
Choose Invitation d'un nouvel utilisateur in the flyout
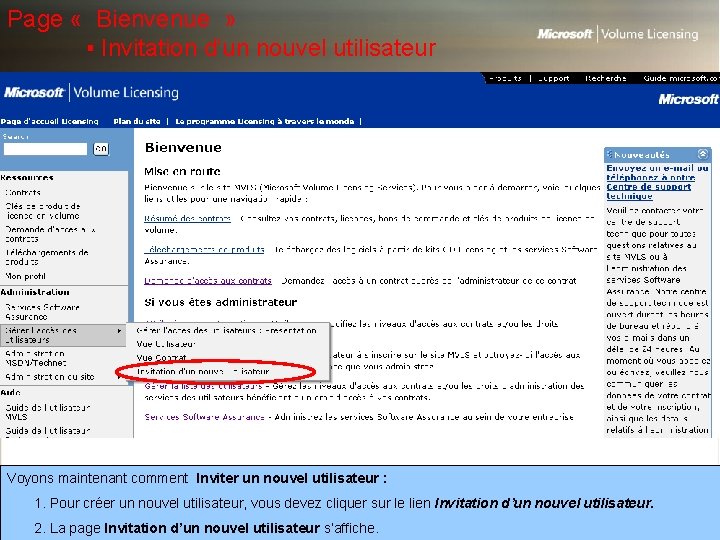pyautogui.click(x=203, y=371)
